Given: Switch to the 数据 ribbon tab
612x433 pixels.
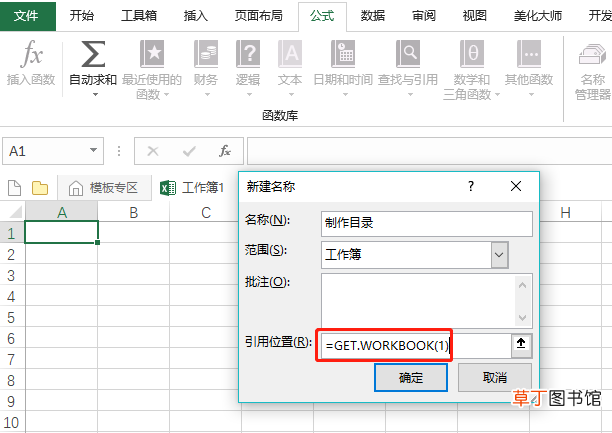Looking at the screenshot, I should tap(373, 16).
